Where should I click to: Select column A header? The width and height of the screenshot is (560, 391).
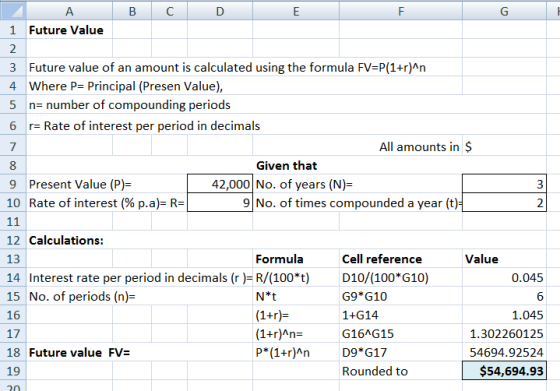point(69,11)
